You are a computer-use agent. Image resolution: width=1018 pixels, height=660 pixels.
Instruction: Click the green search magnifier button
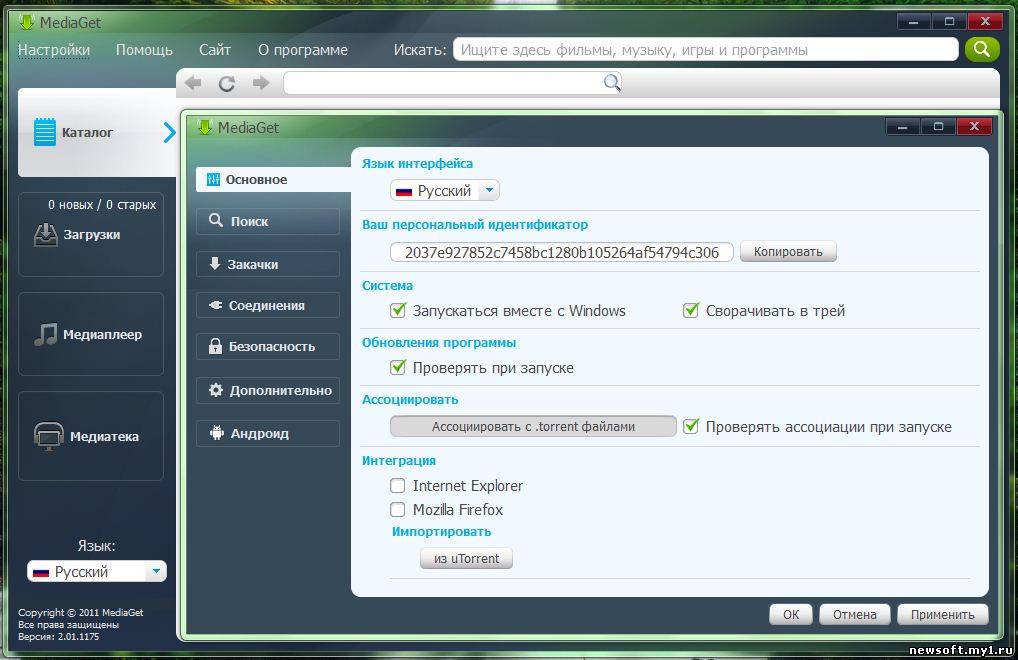(982, 49)
